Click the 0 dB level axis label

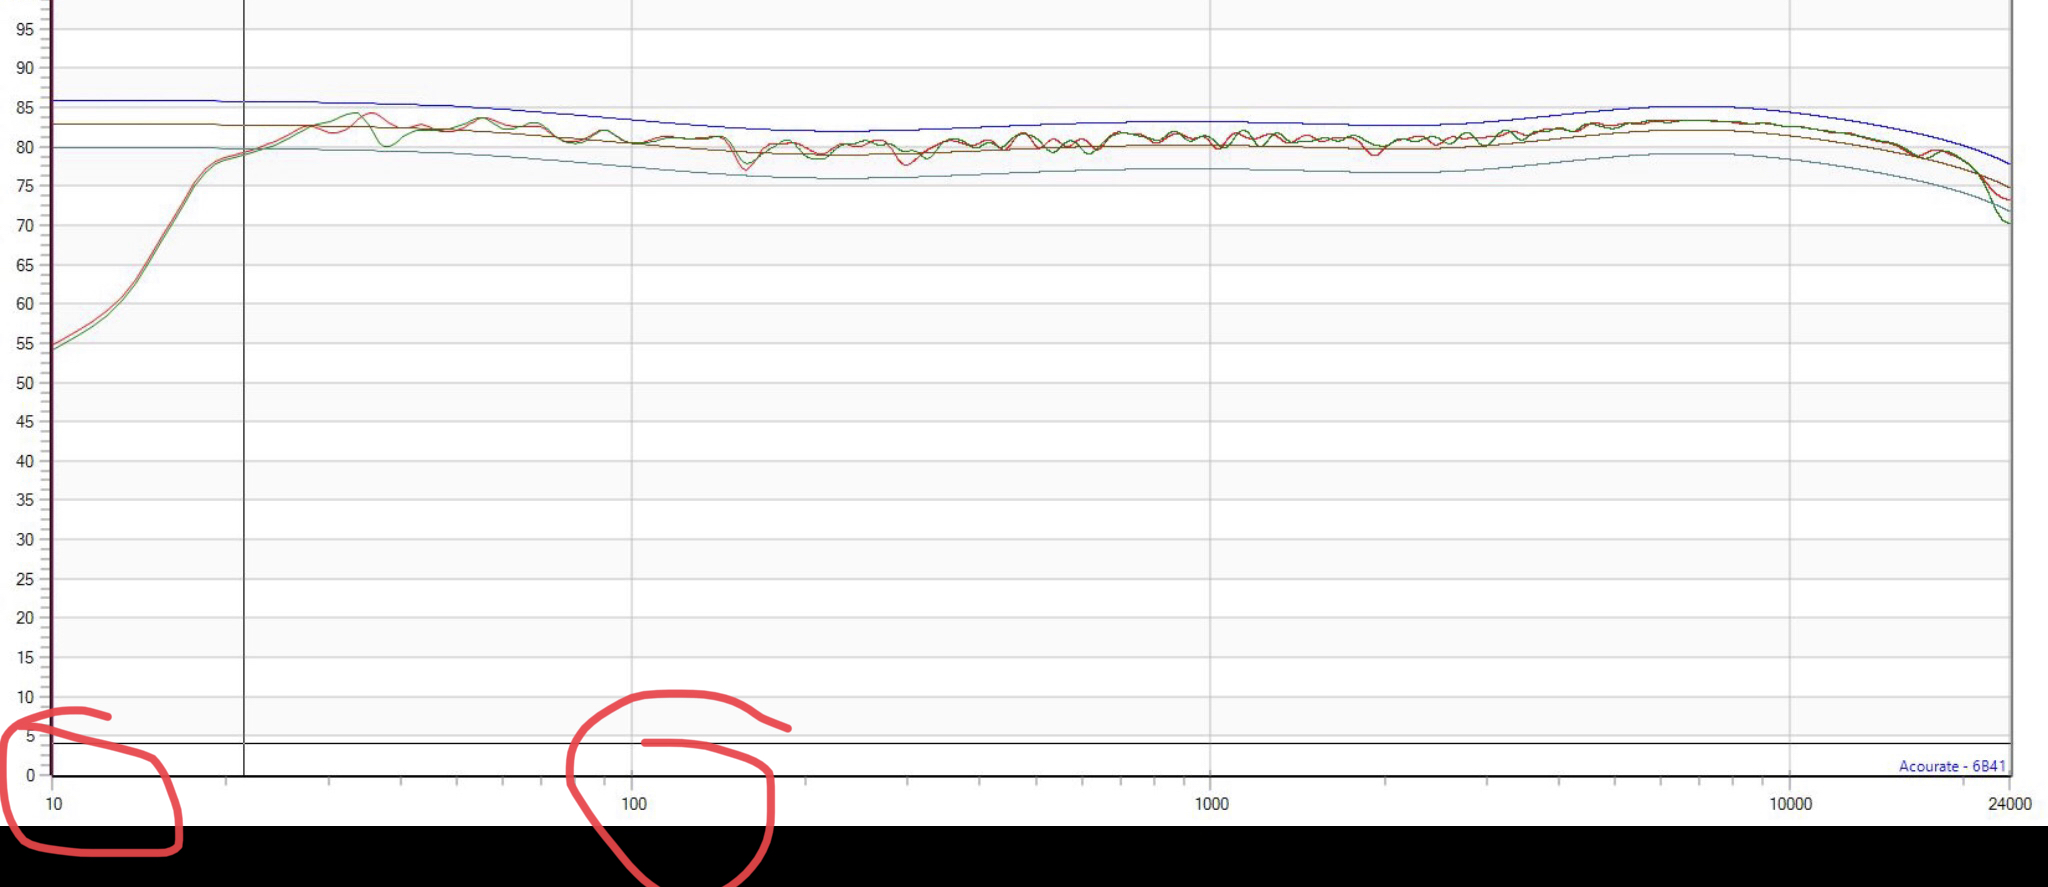[x=30, y=775]
